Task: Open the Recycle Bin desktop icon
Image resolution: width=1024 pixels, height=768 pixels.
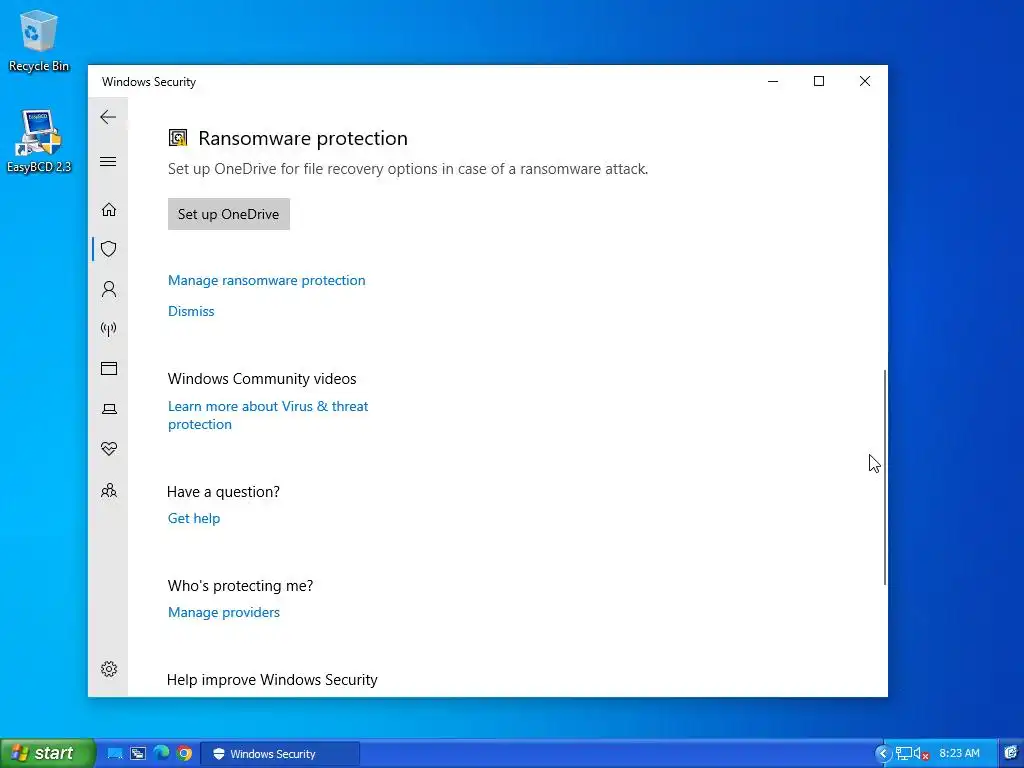Action: [x=39, y=40]
